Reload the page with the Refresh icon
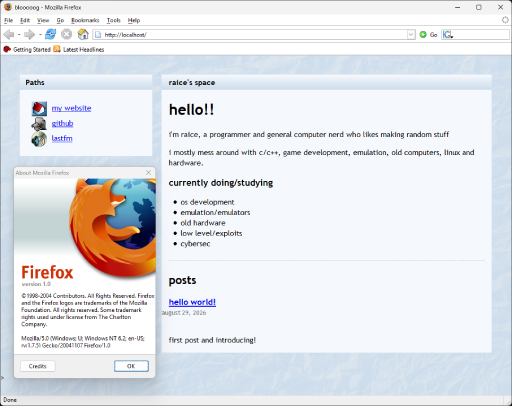Screen dimensions: 512x406 click(x=51, y=34)
